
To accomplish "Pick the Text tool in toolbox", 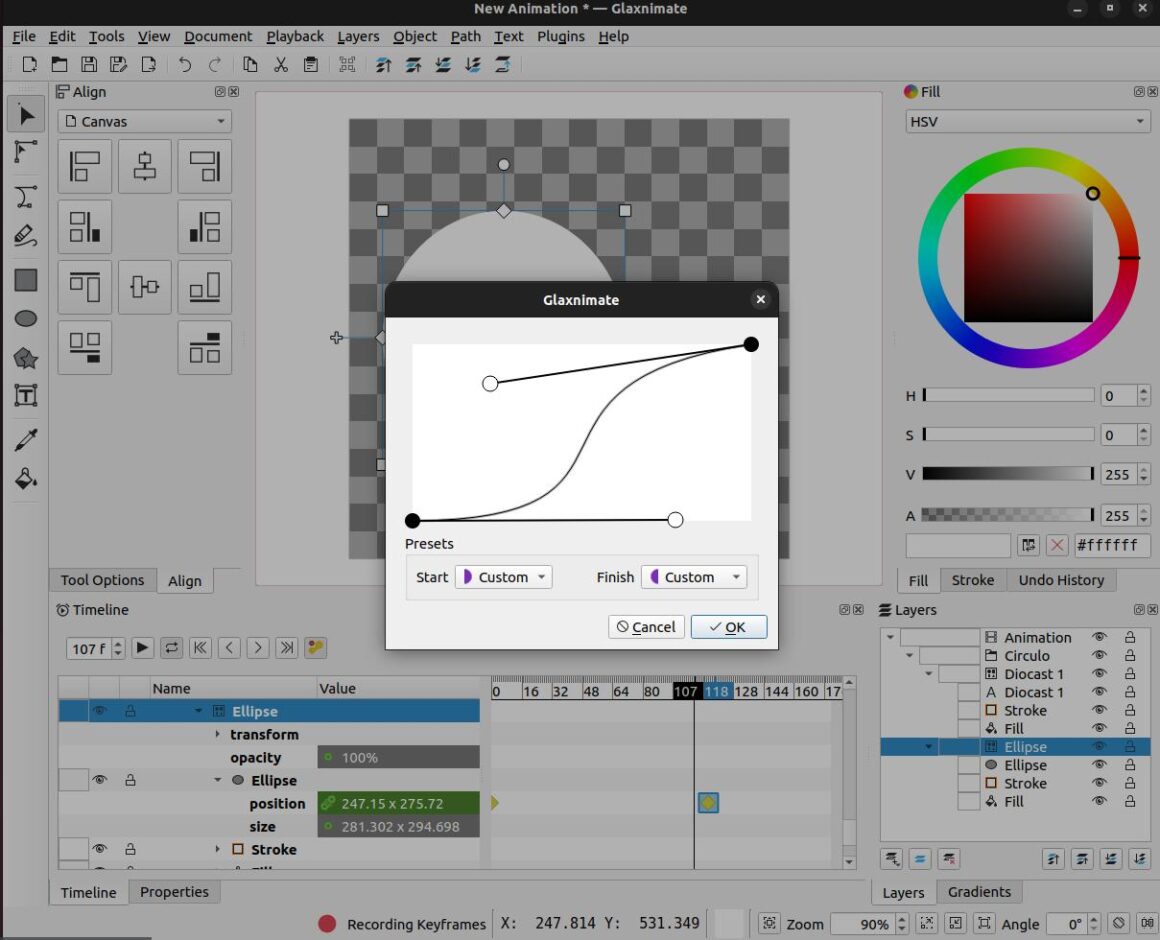I will pyautogui.click(x=26, y=396).
